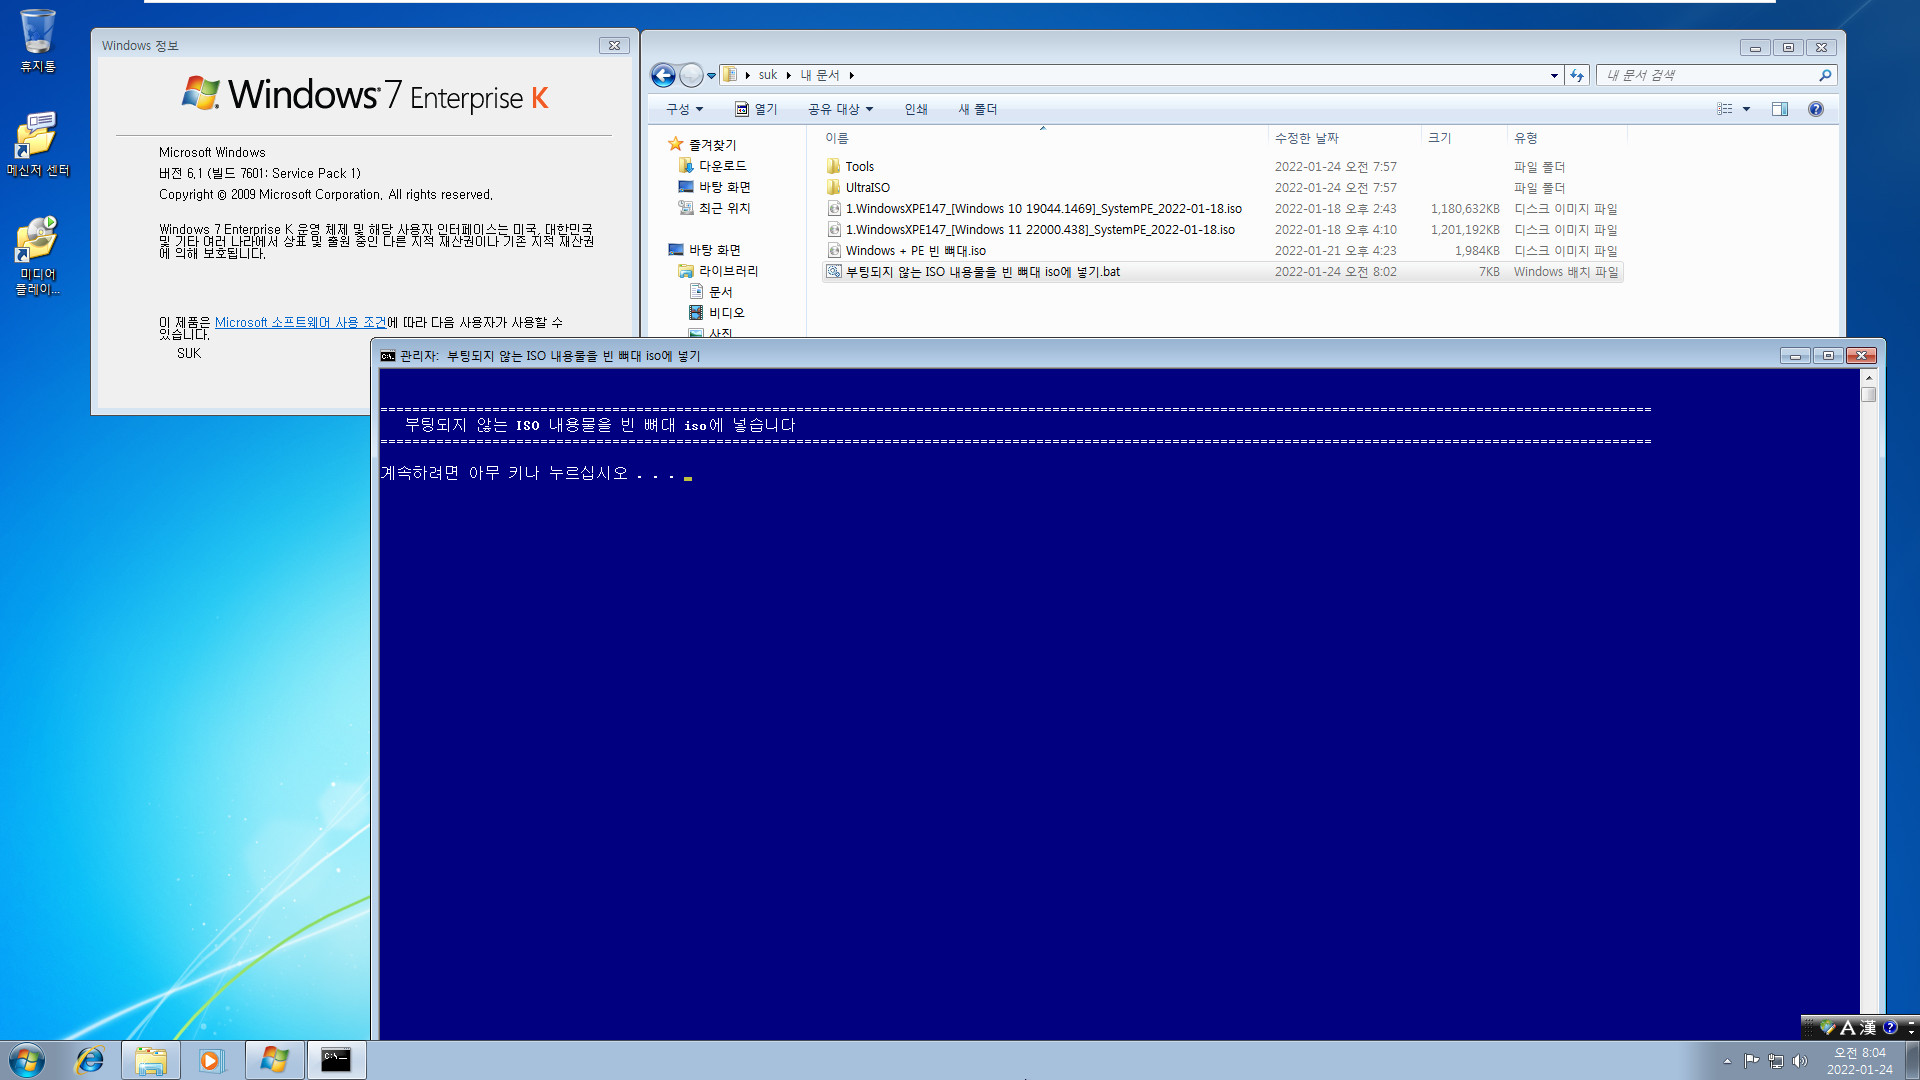Open the 공유 대상 dropdown menu
This screenshot has width=1920, height=1080.
click(840, 109)
